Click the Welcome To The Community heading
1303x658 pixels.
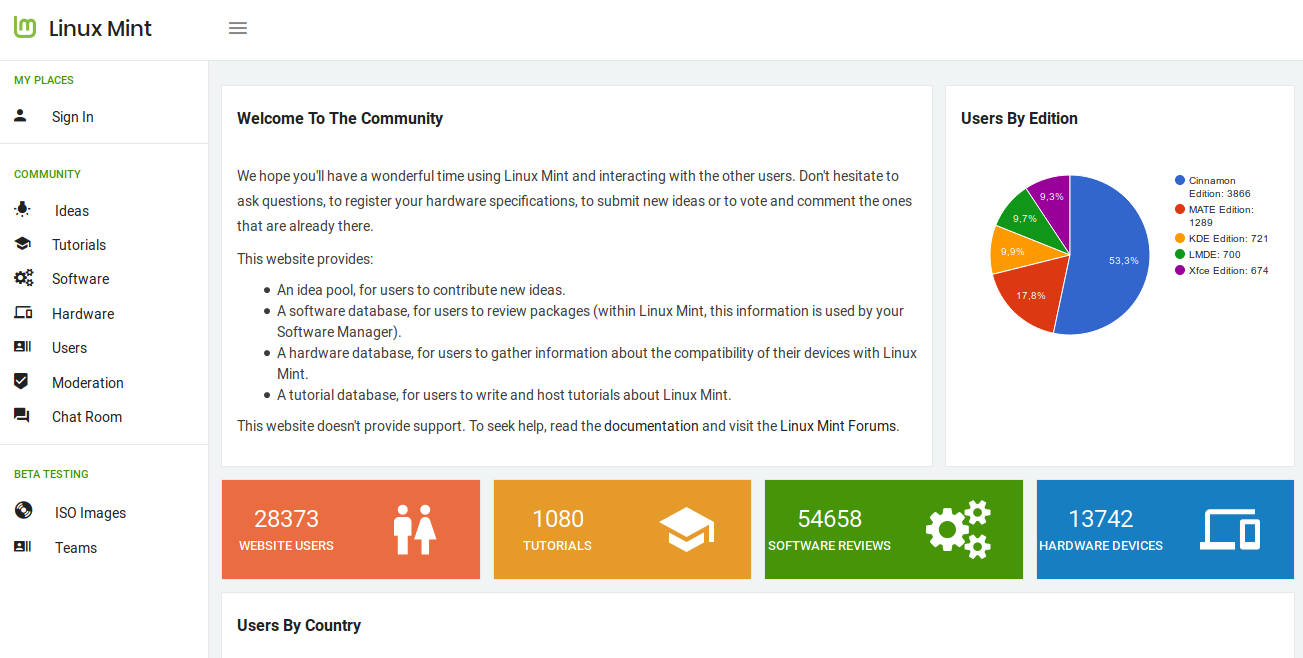(x=340, y=118)
